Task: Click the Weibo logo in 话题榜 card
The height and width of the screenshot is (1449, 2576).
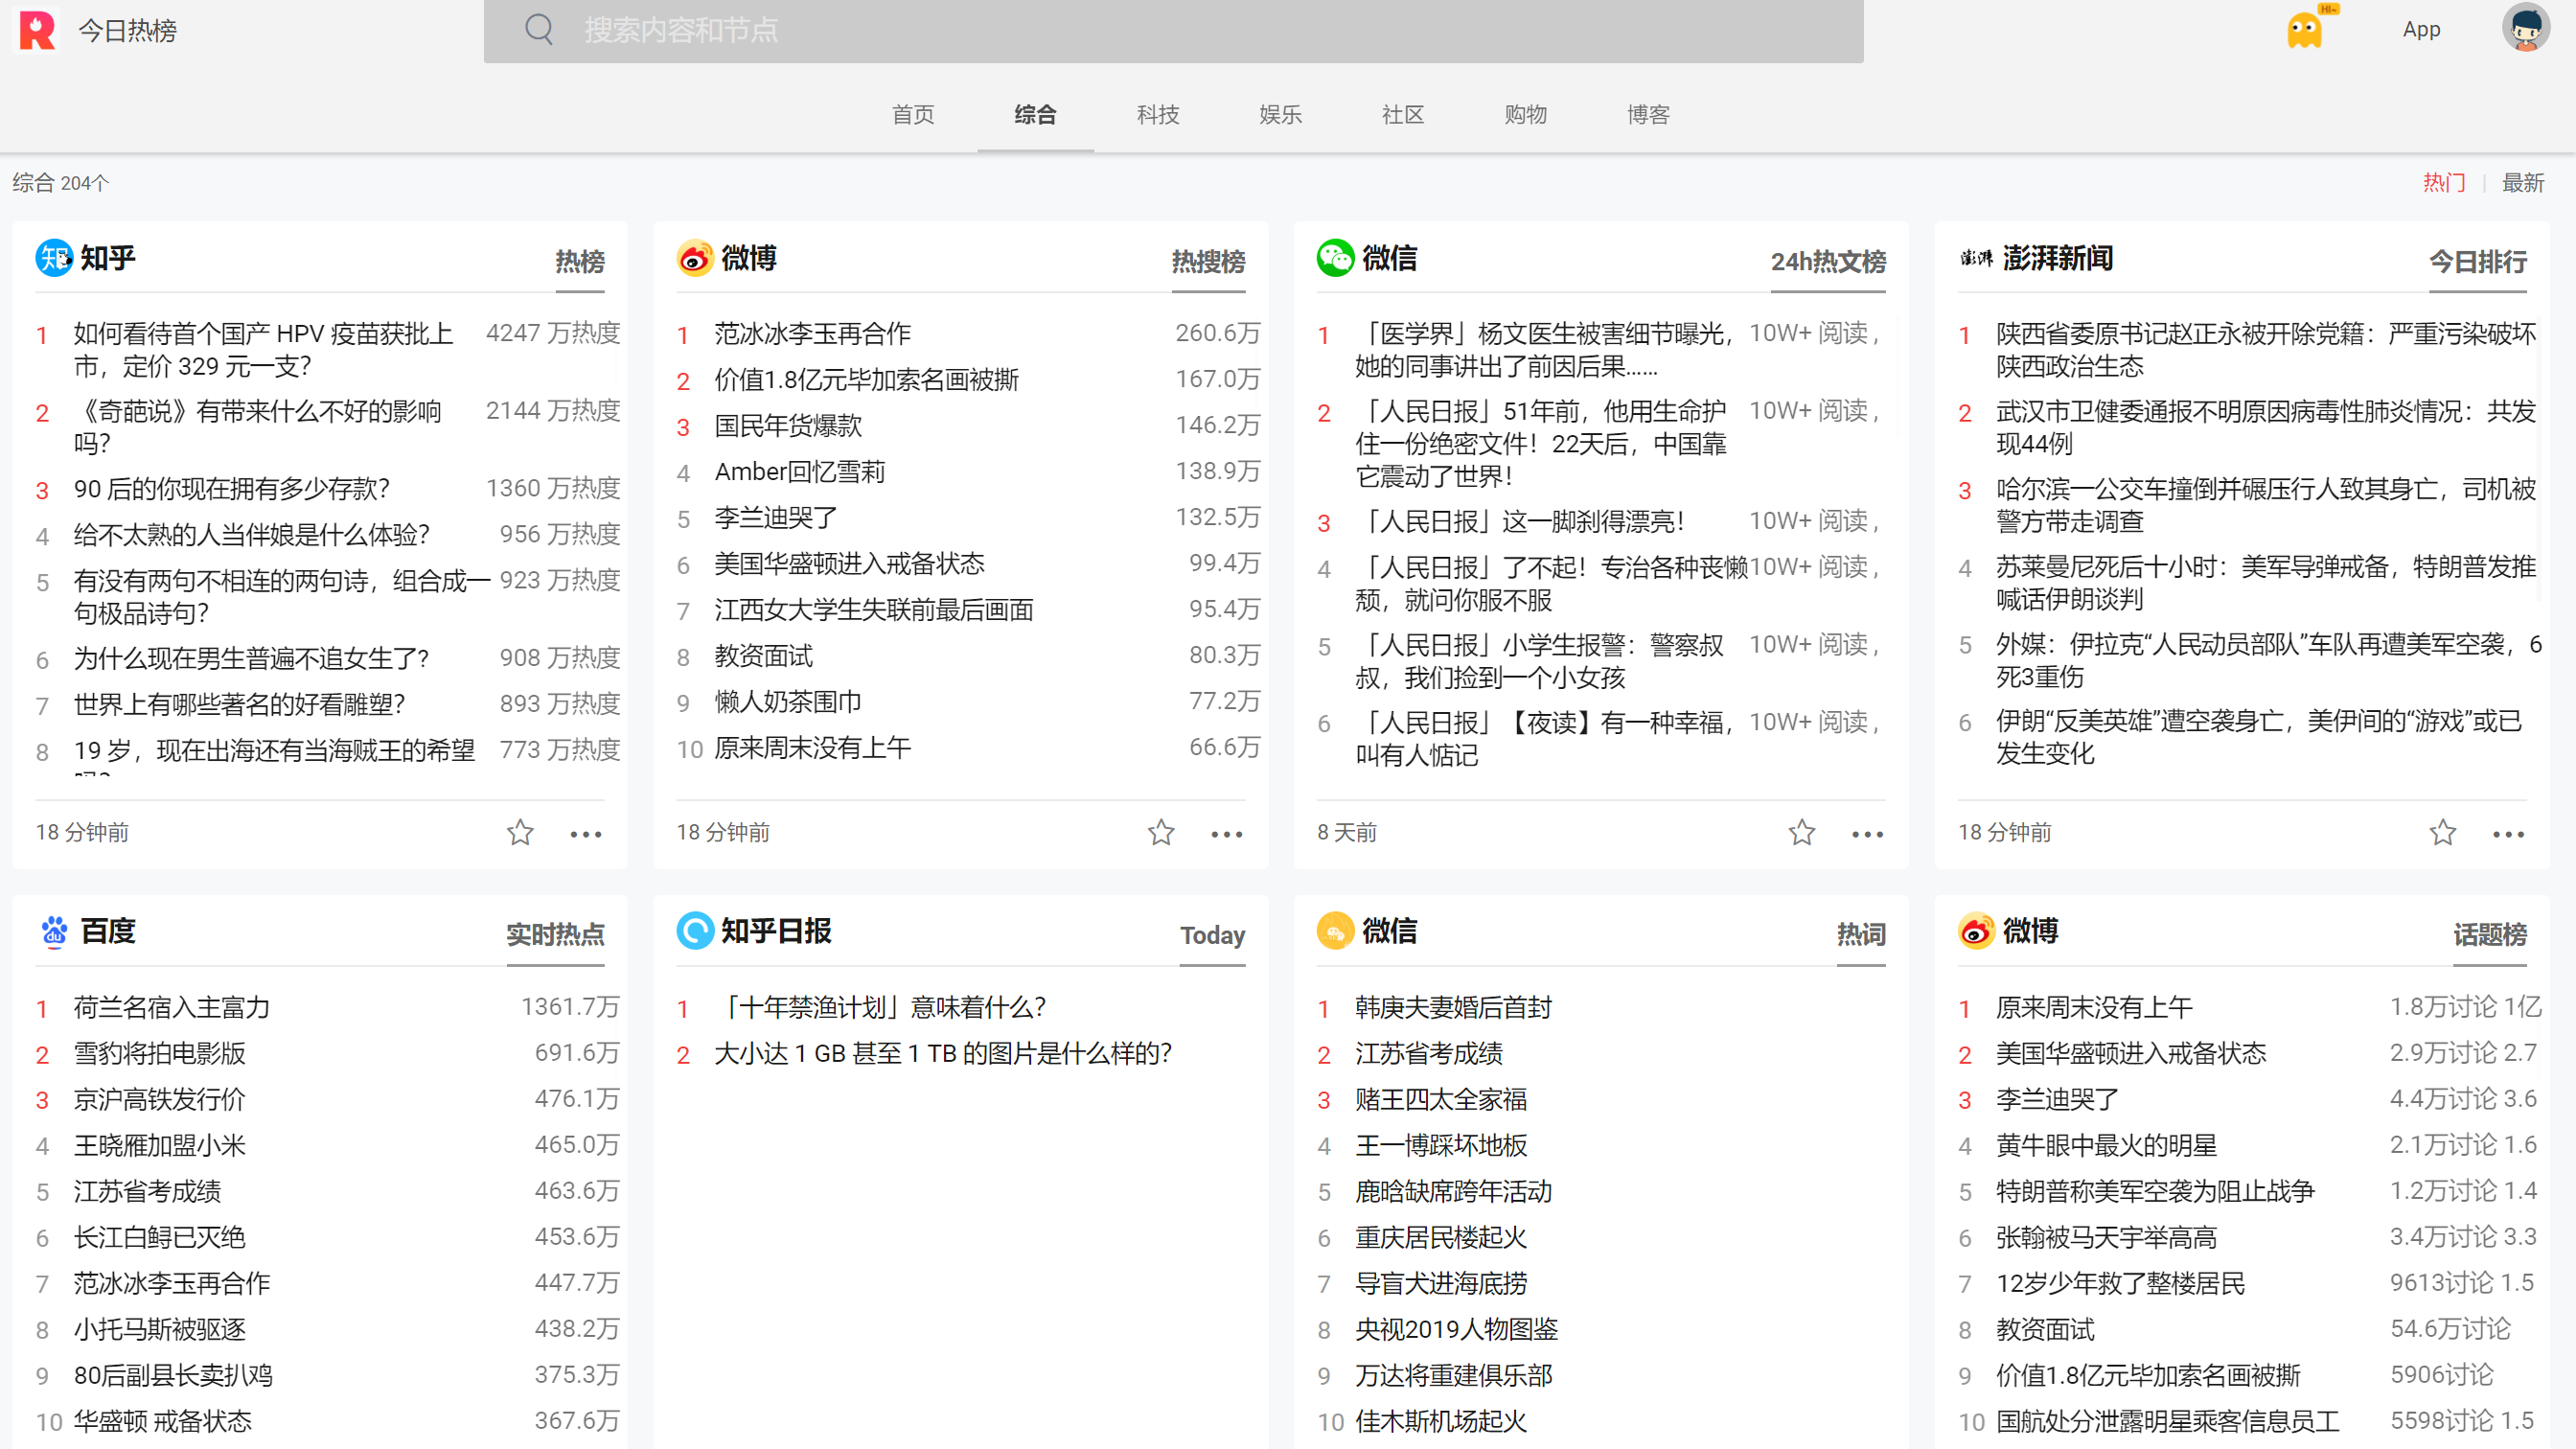Action: [1976, 931]
